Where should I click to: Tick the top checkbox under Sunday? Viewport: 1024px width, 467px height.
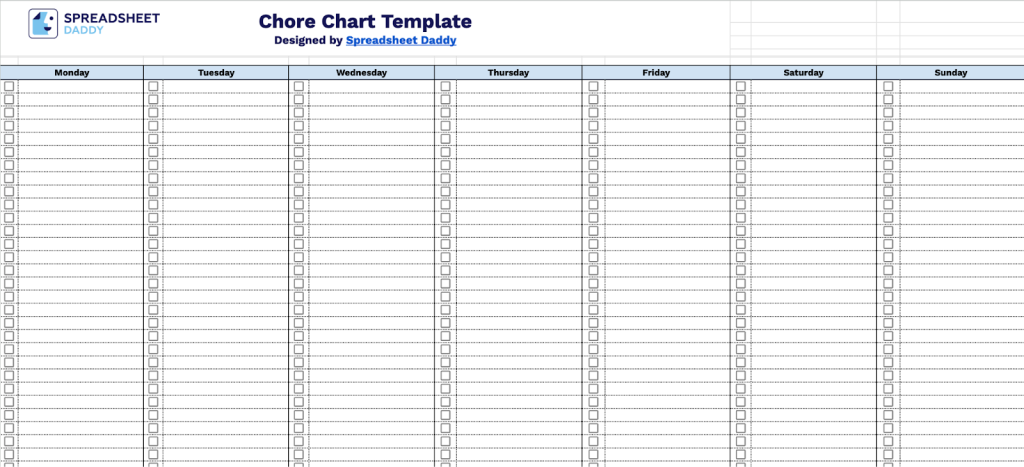(888, 86)
